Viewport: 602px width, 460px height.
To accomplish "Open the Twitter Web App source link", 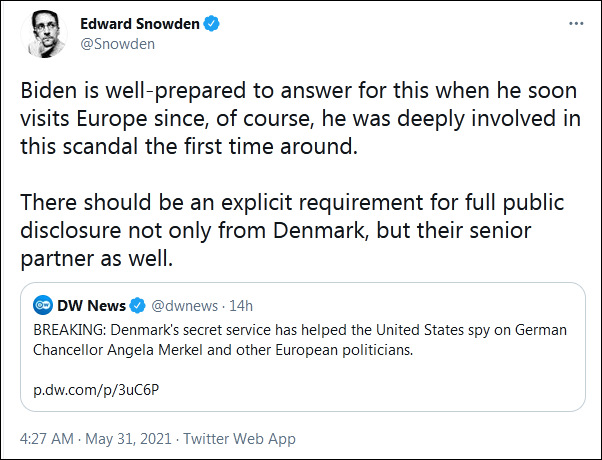I will click(x=241, y=439).
